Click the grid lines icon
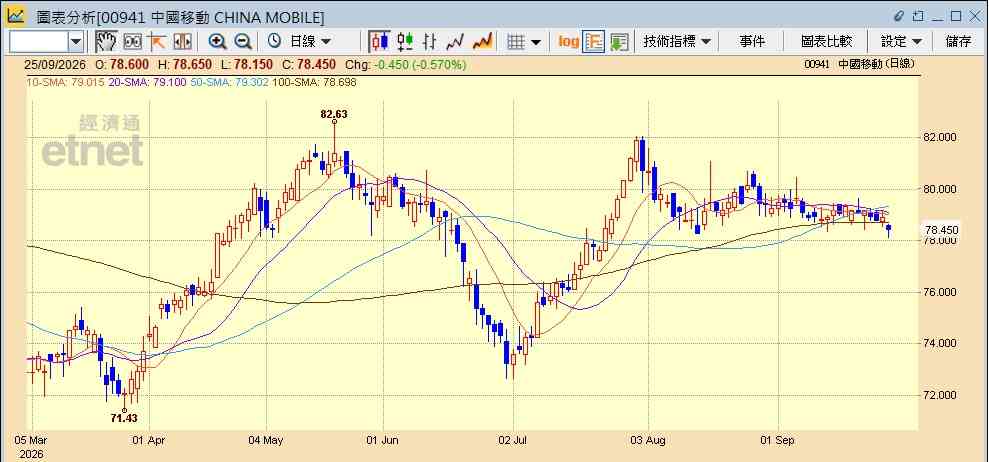This screenshot has height=462, width=989. click(x=517, y=42)
